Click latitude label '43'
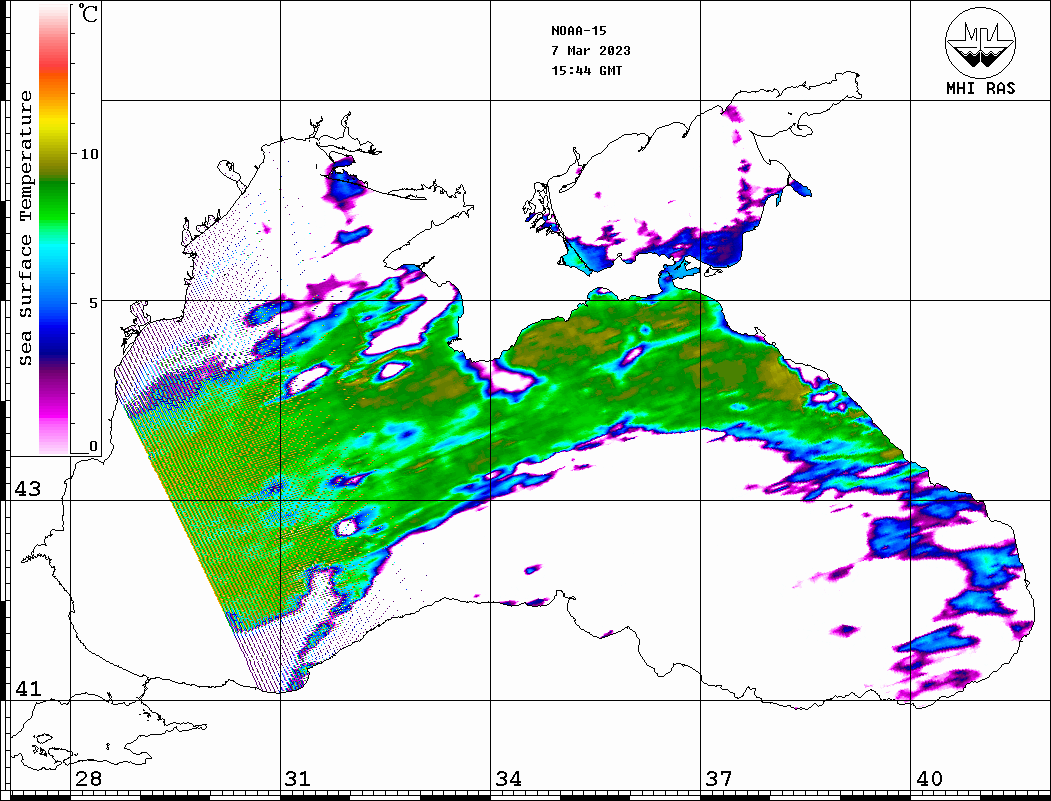 27,489
